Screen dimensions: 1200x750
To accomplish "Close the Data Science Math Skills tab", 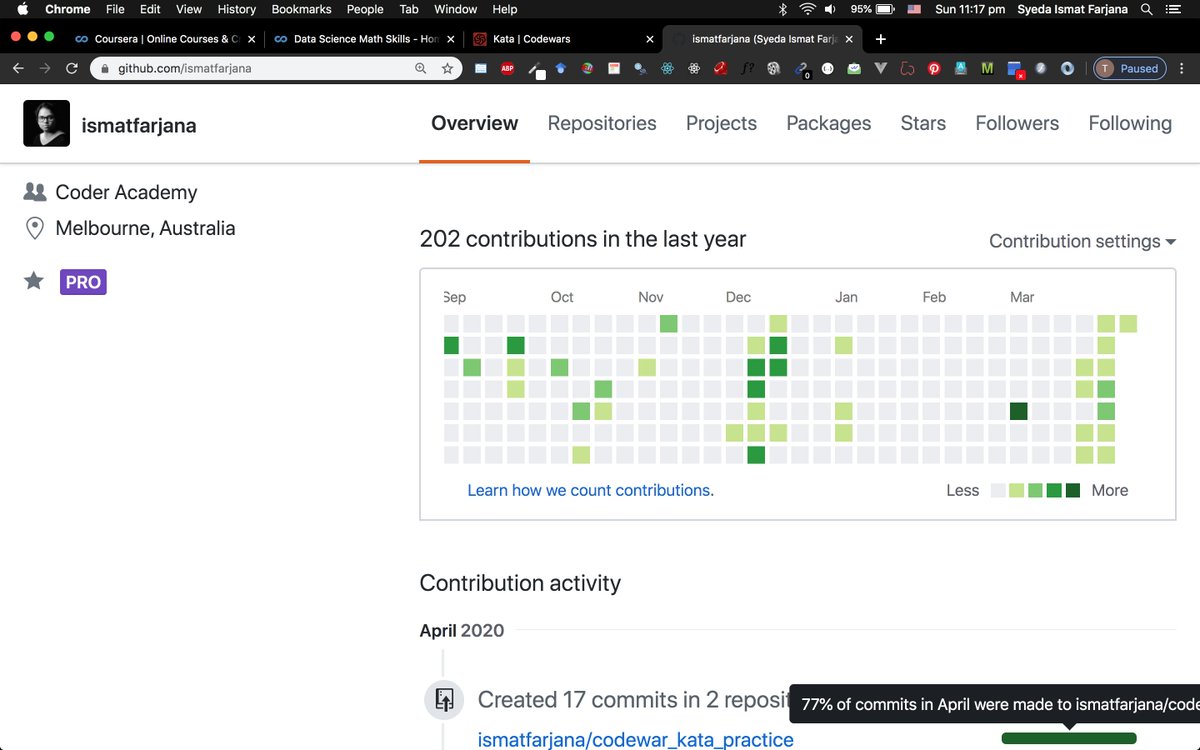I will click(x=451, y=39).
